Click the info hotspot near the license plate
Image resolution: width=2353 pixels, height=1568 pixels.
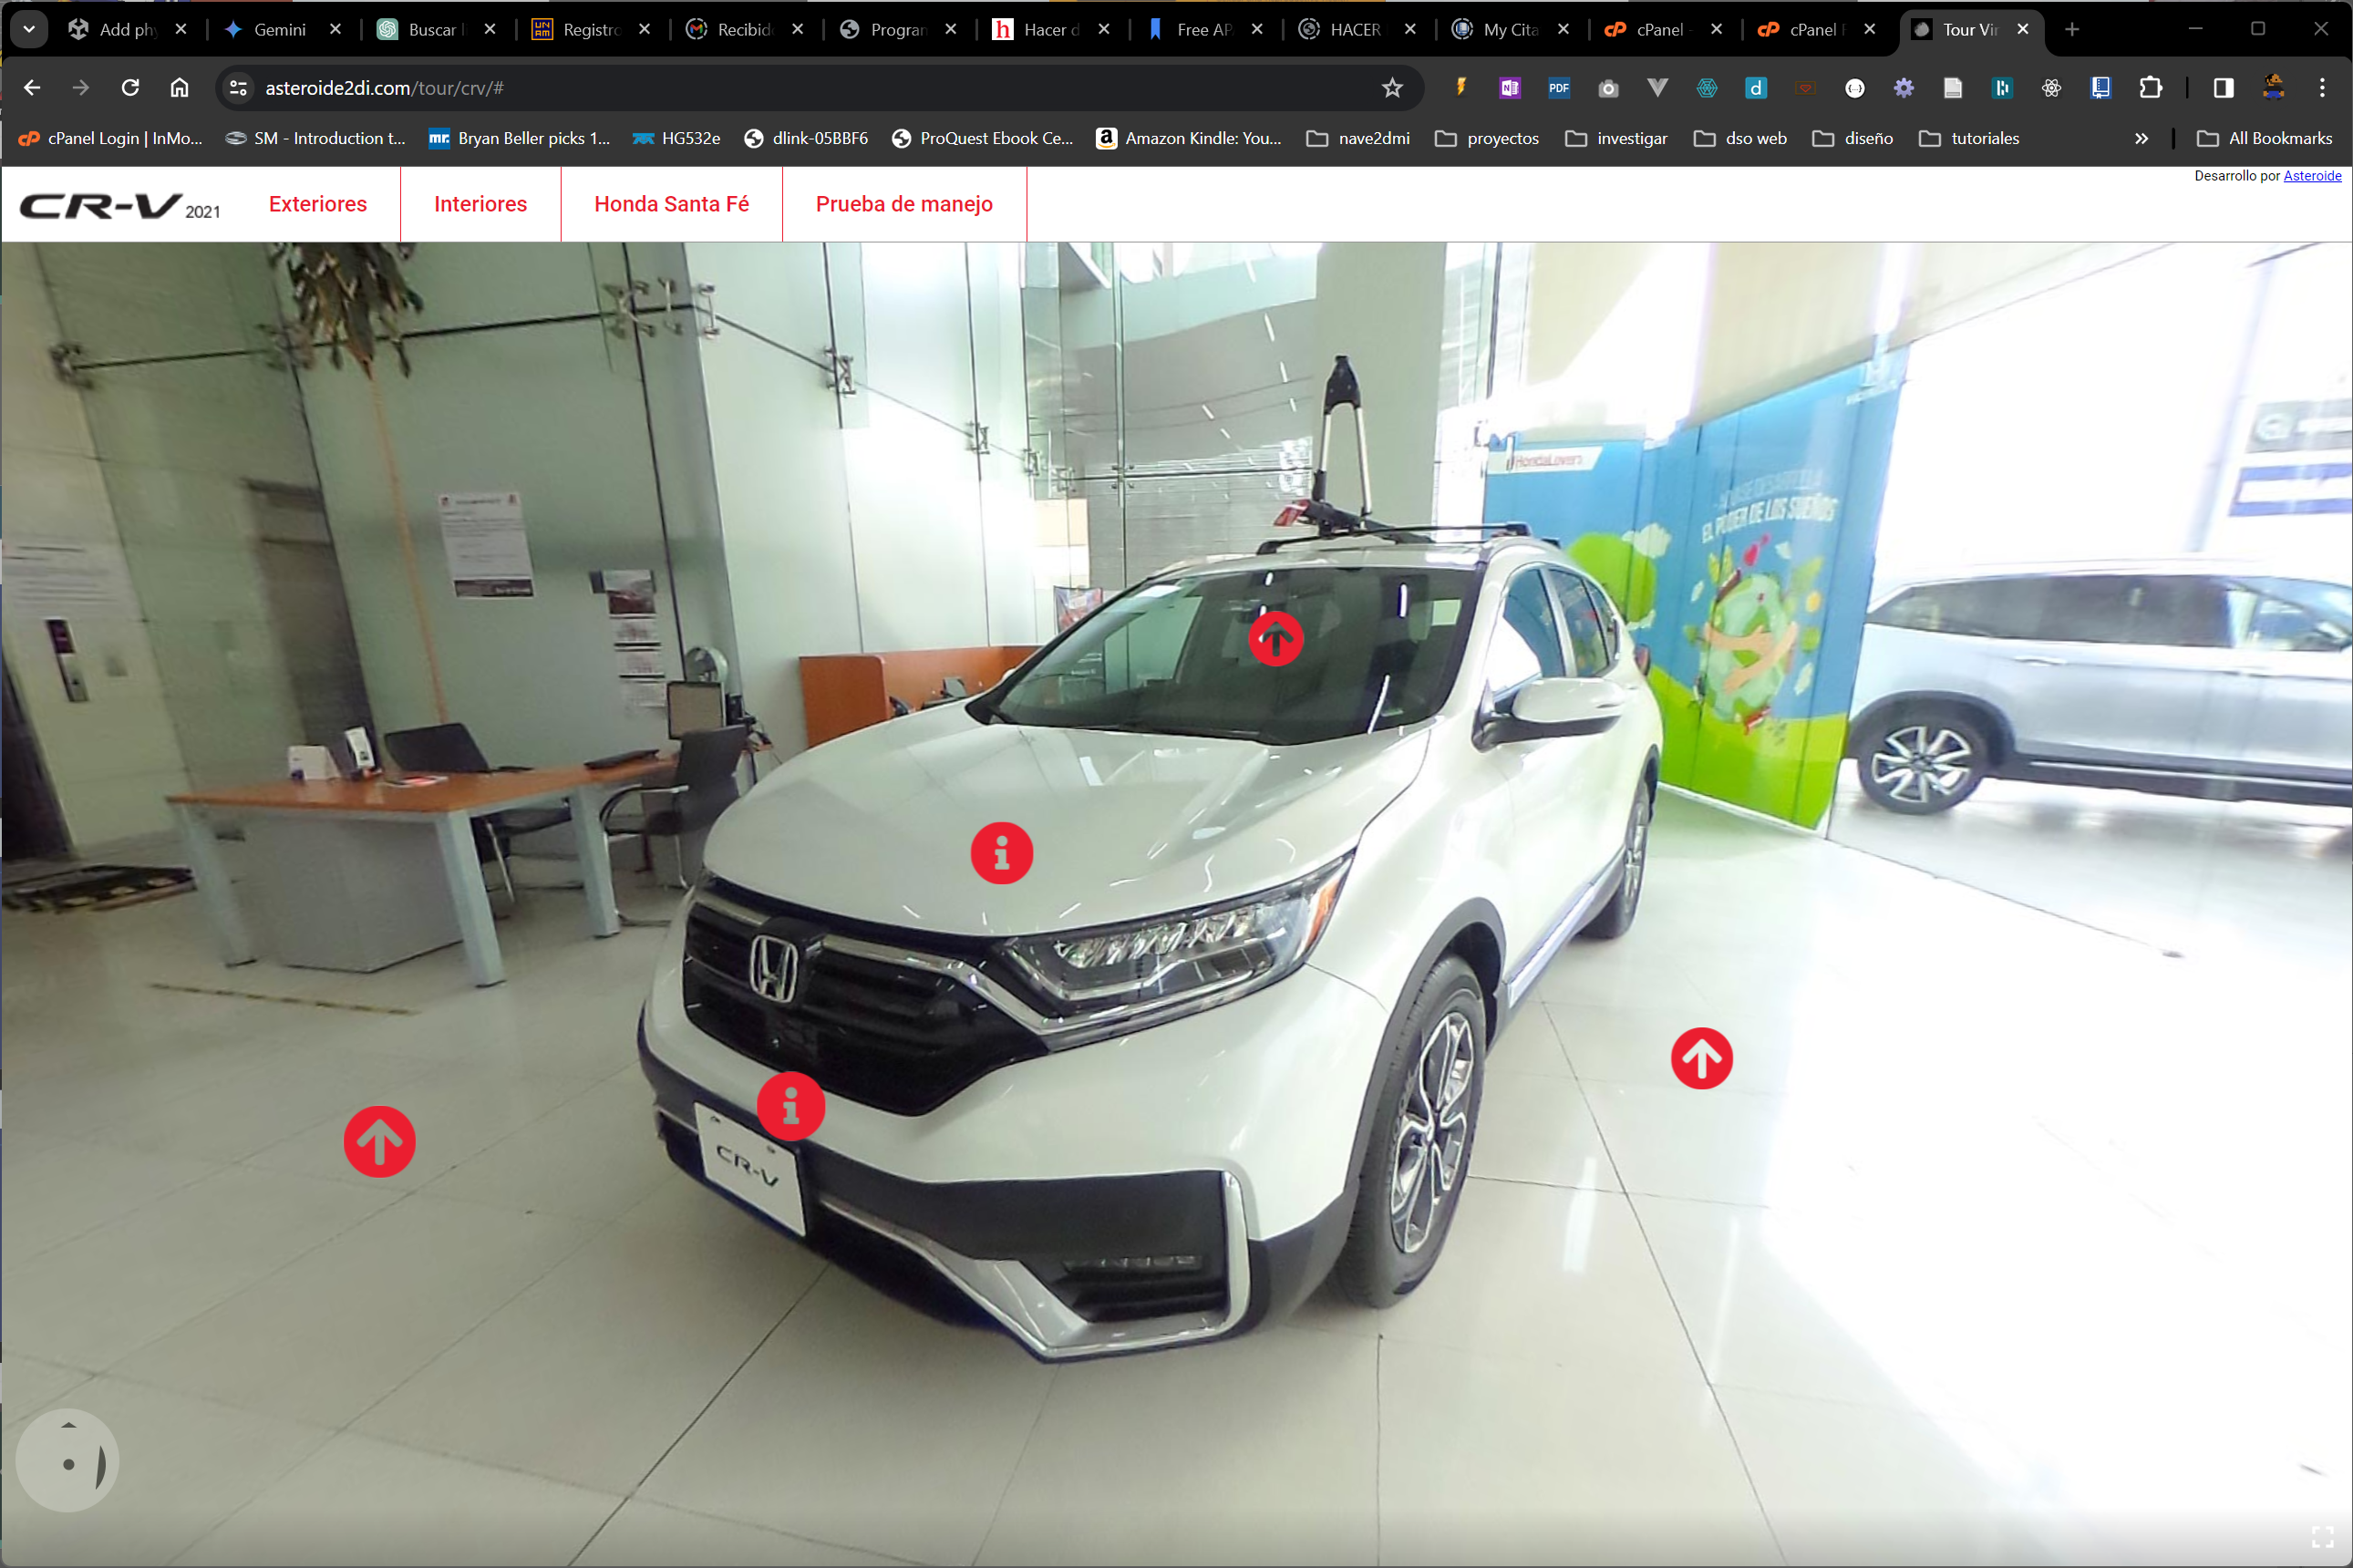tap(790, 1106)
